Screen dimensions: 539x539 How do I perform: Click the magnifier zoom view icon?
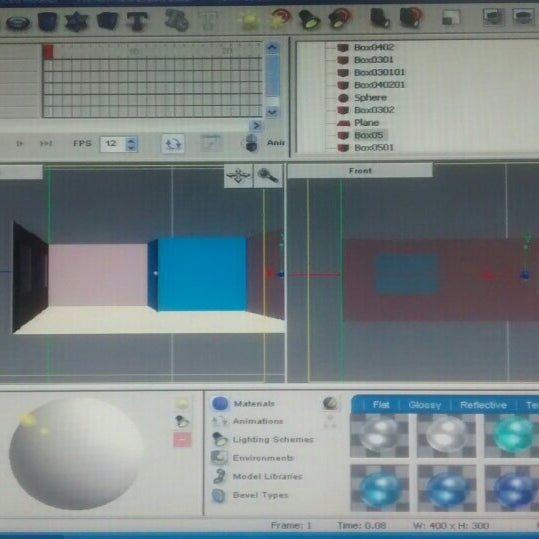point(268,176)
